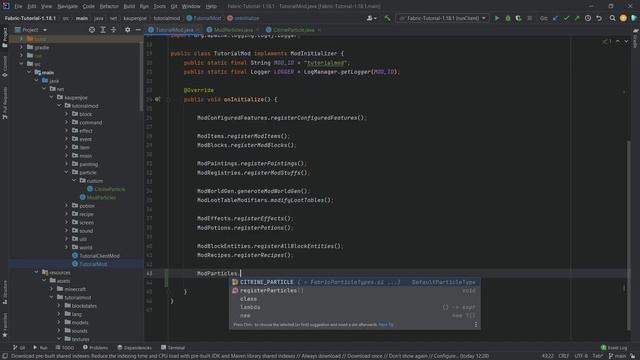Image resolution: width=640 pixels, height=360 pixels.
Task: Expand the block folder in project tree
Action: 67,114
